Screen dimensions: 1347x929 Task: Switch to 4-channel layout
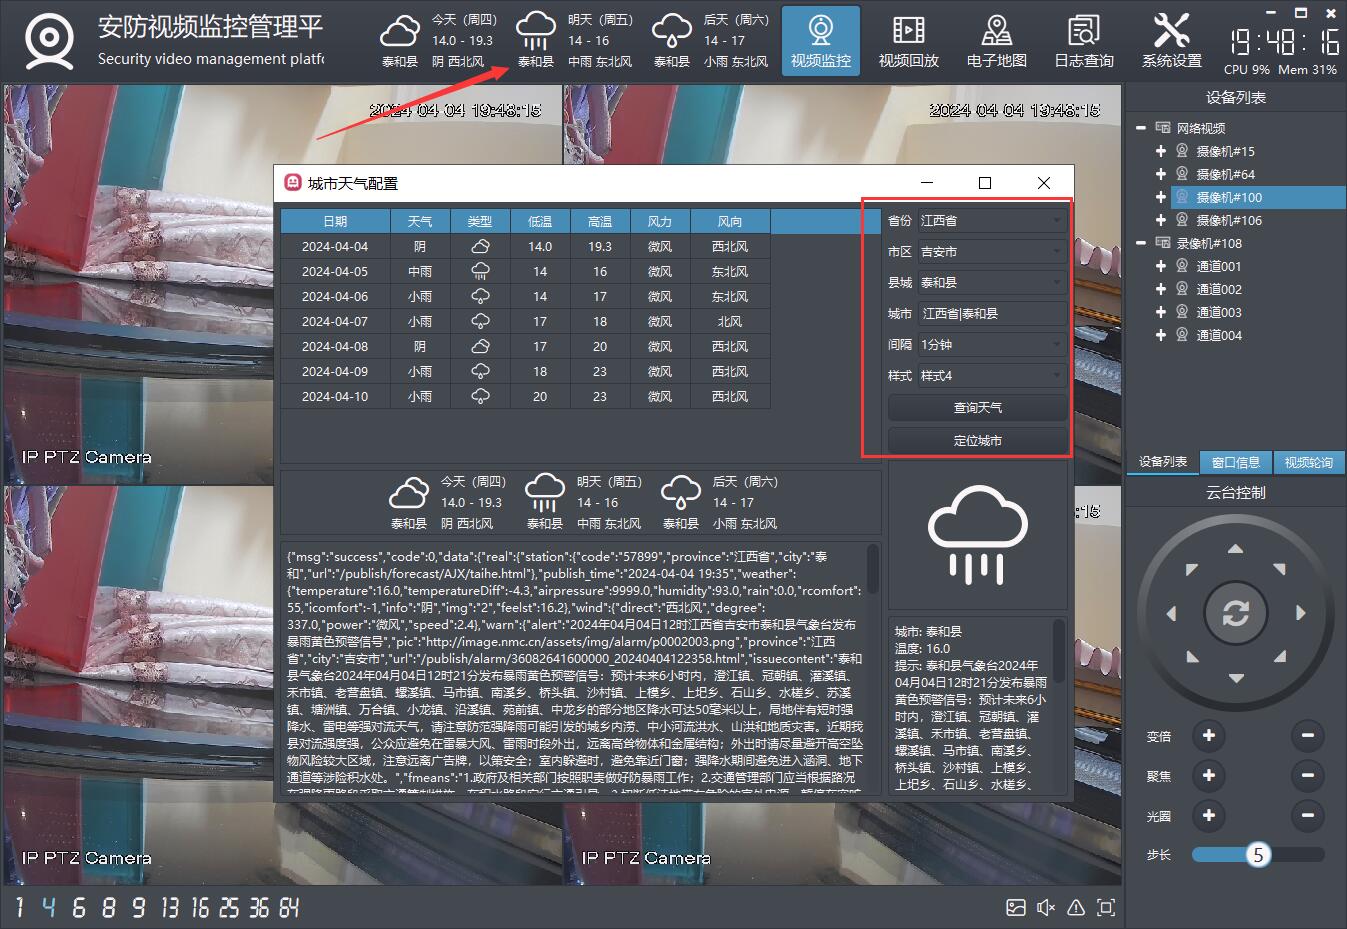(49, 907)
